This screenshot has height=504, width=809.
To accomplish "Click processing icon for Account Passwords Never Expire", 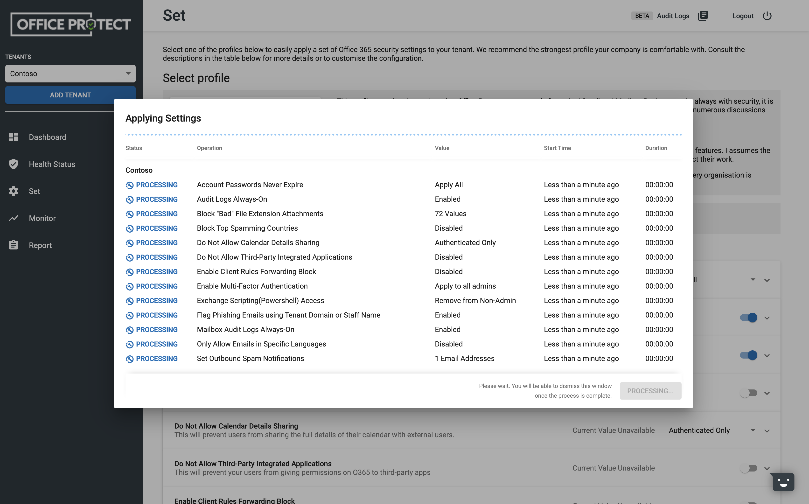I will [130, 185].
